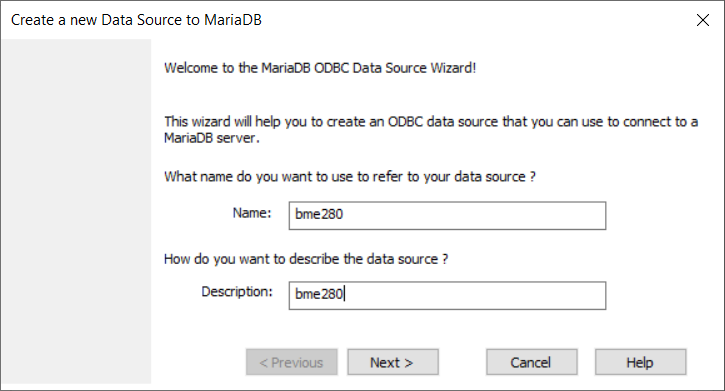Image resolution: width=725 pixels, height=391 pixels.
Task: Click the "Welcome to the MariaDB ODBC Data Source Wizard!" heading
Action: coord(320,68)
